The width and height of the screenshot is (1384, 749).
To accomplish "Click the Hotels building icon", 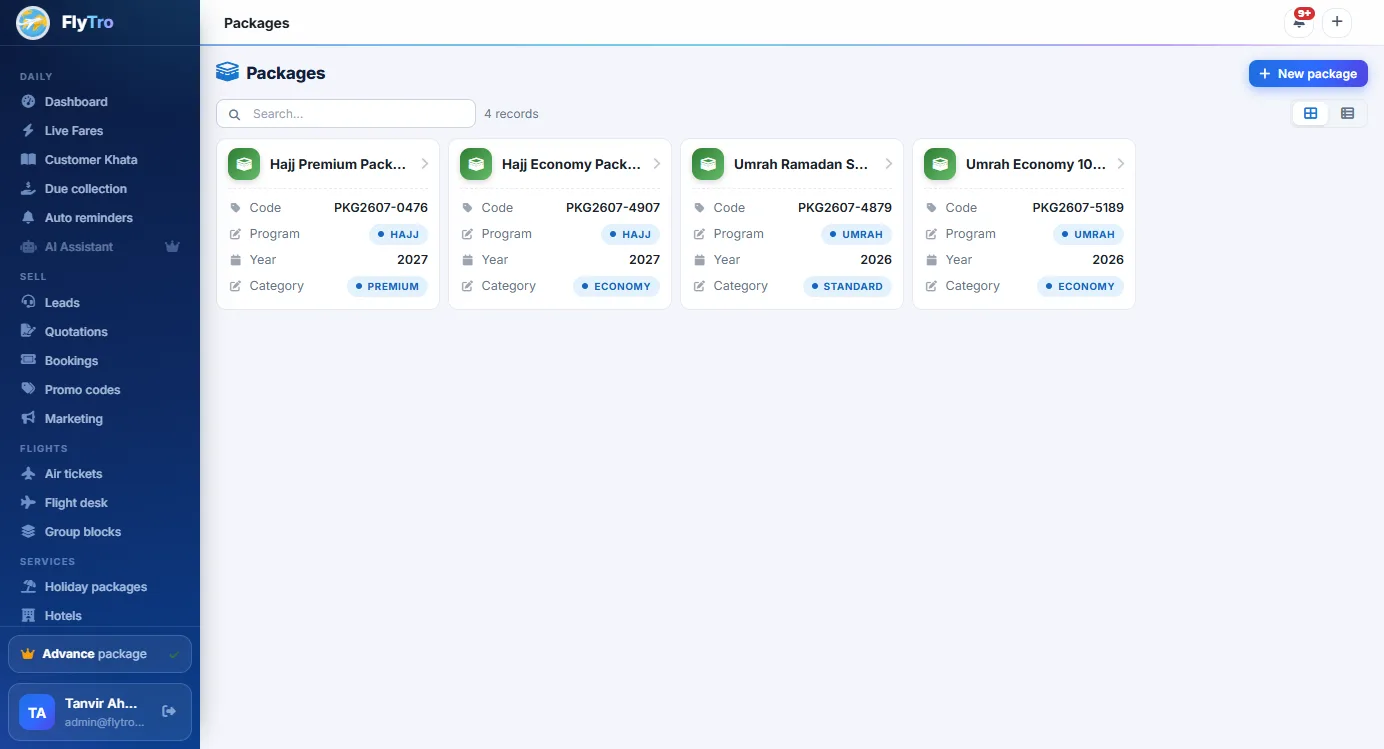I will click(28, 615).
